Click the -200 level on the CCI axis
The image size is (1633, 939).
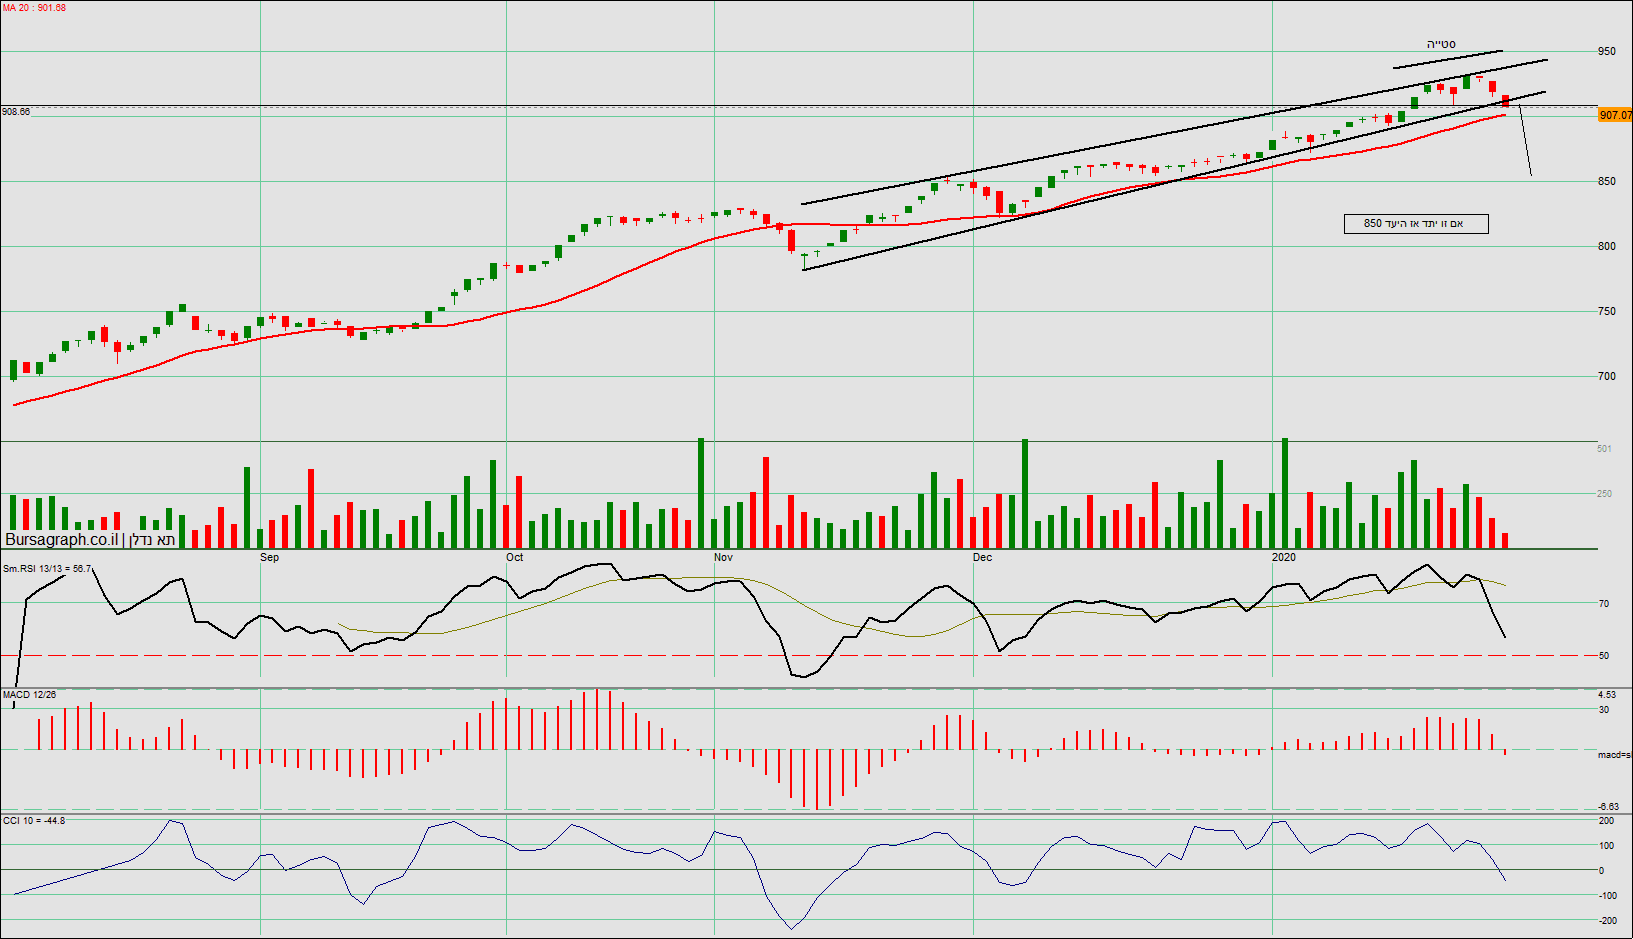click(1607, 920)
